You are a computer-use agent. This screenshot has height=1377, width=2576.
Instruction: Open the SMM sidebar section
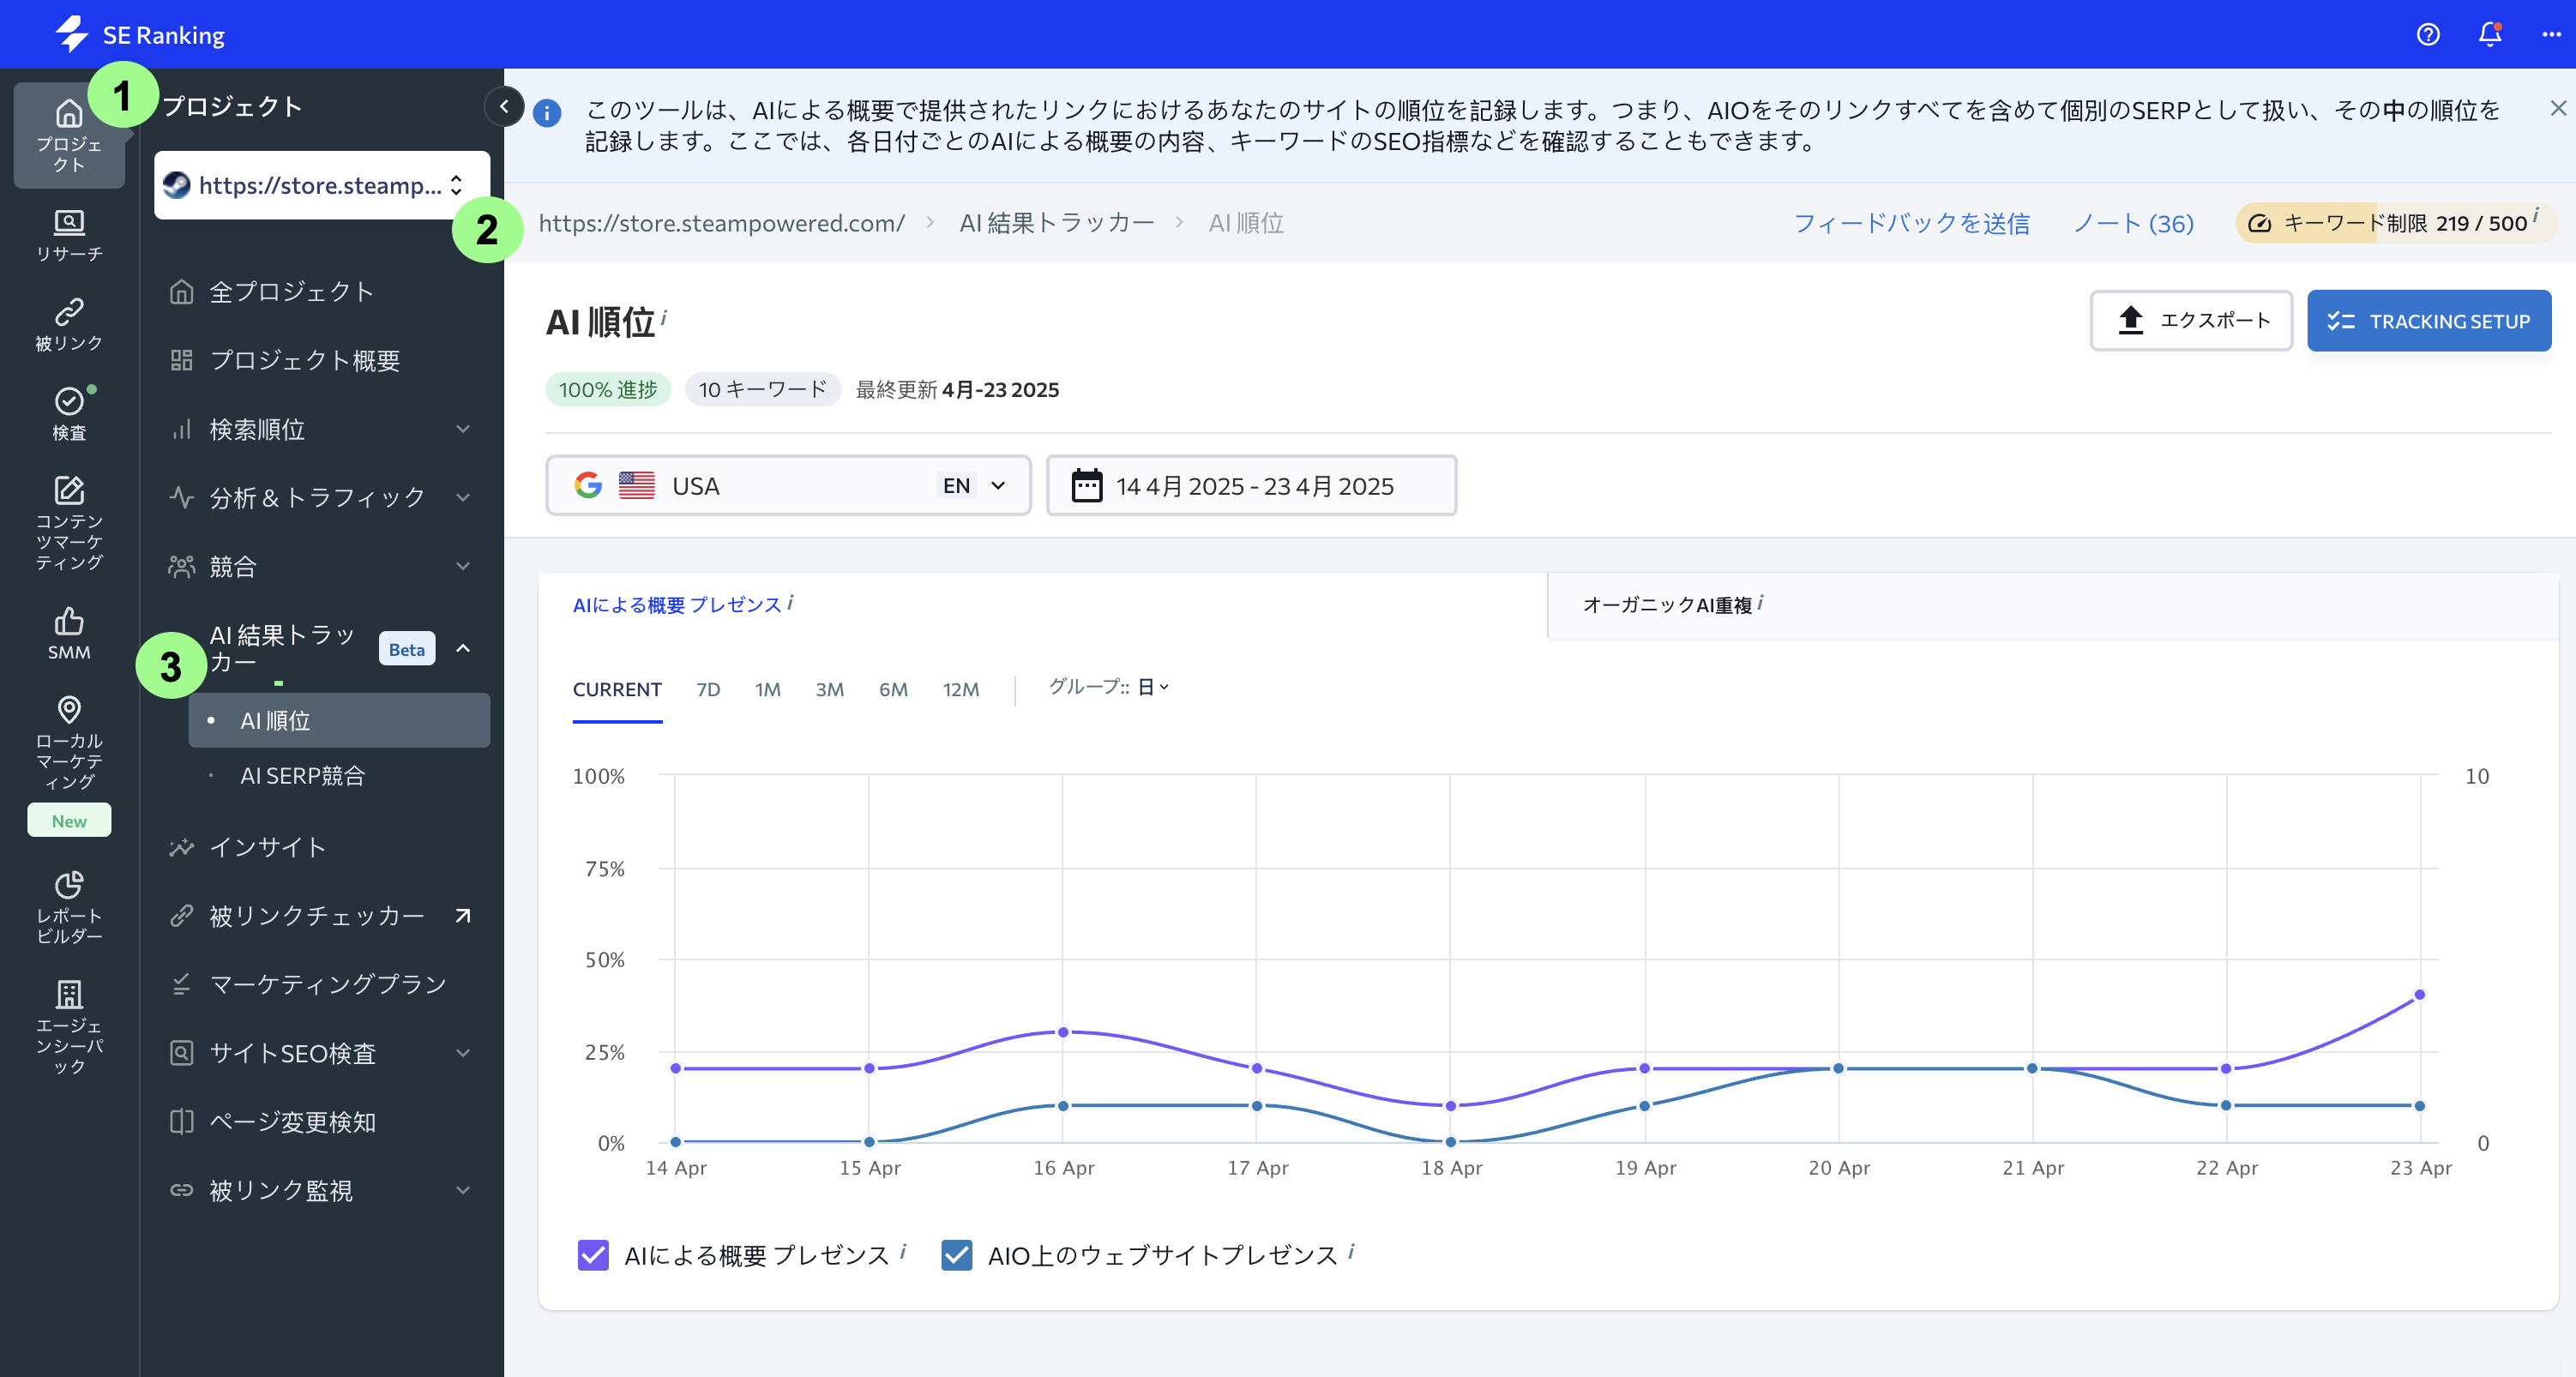(x=69, y=633)
